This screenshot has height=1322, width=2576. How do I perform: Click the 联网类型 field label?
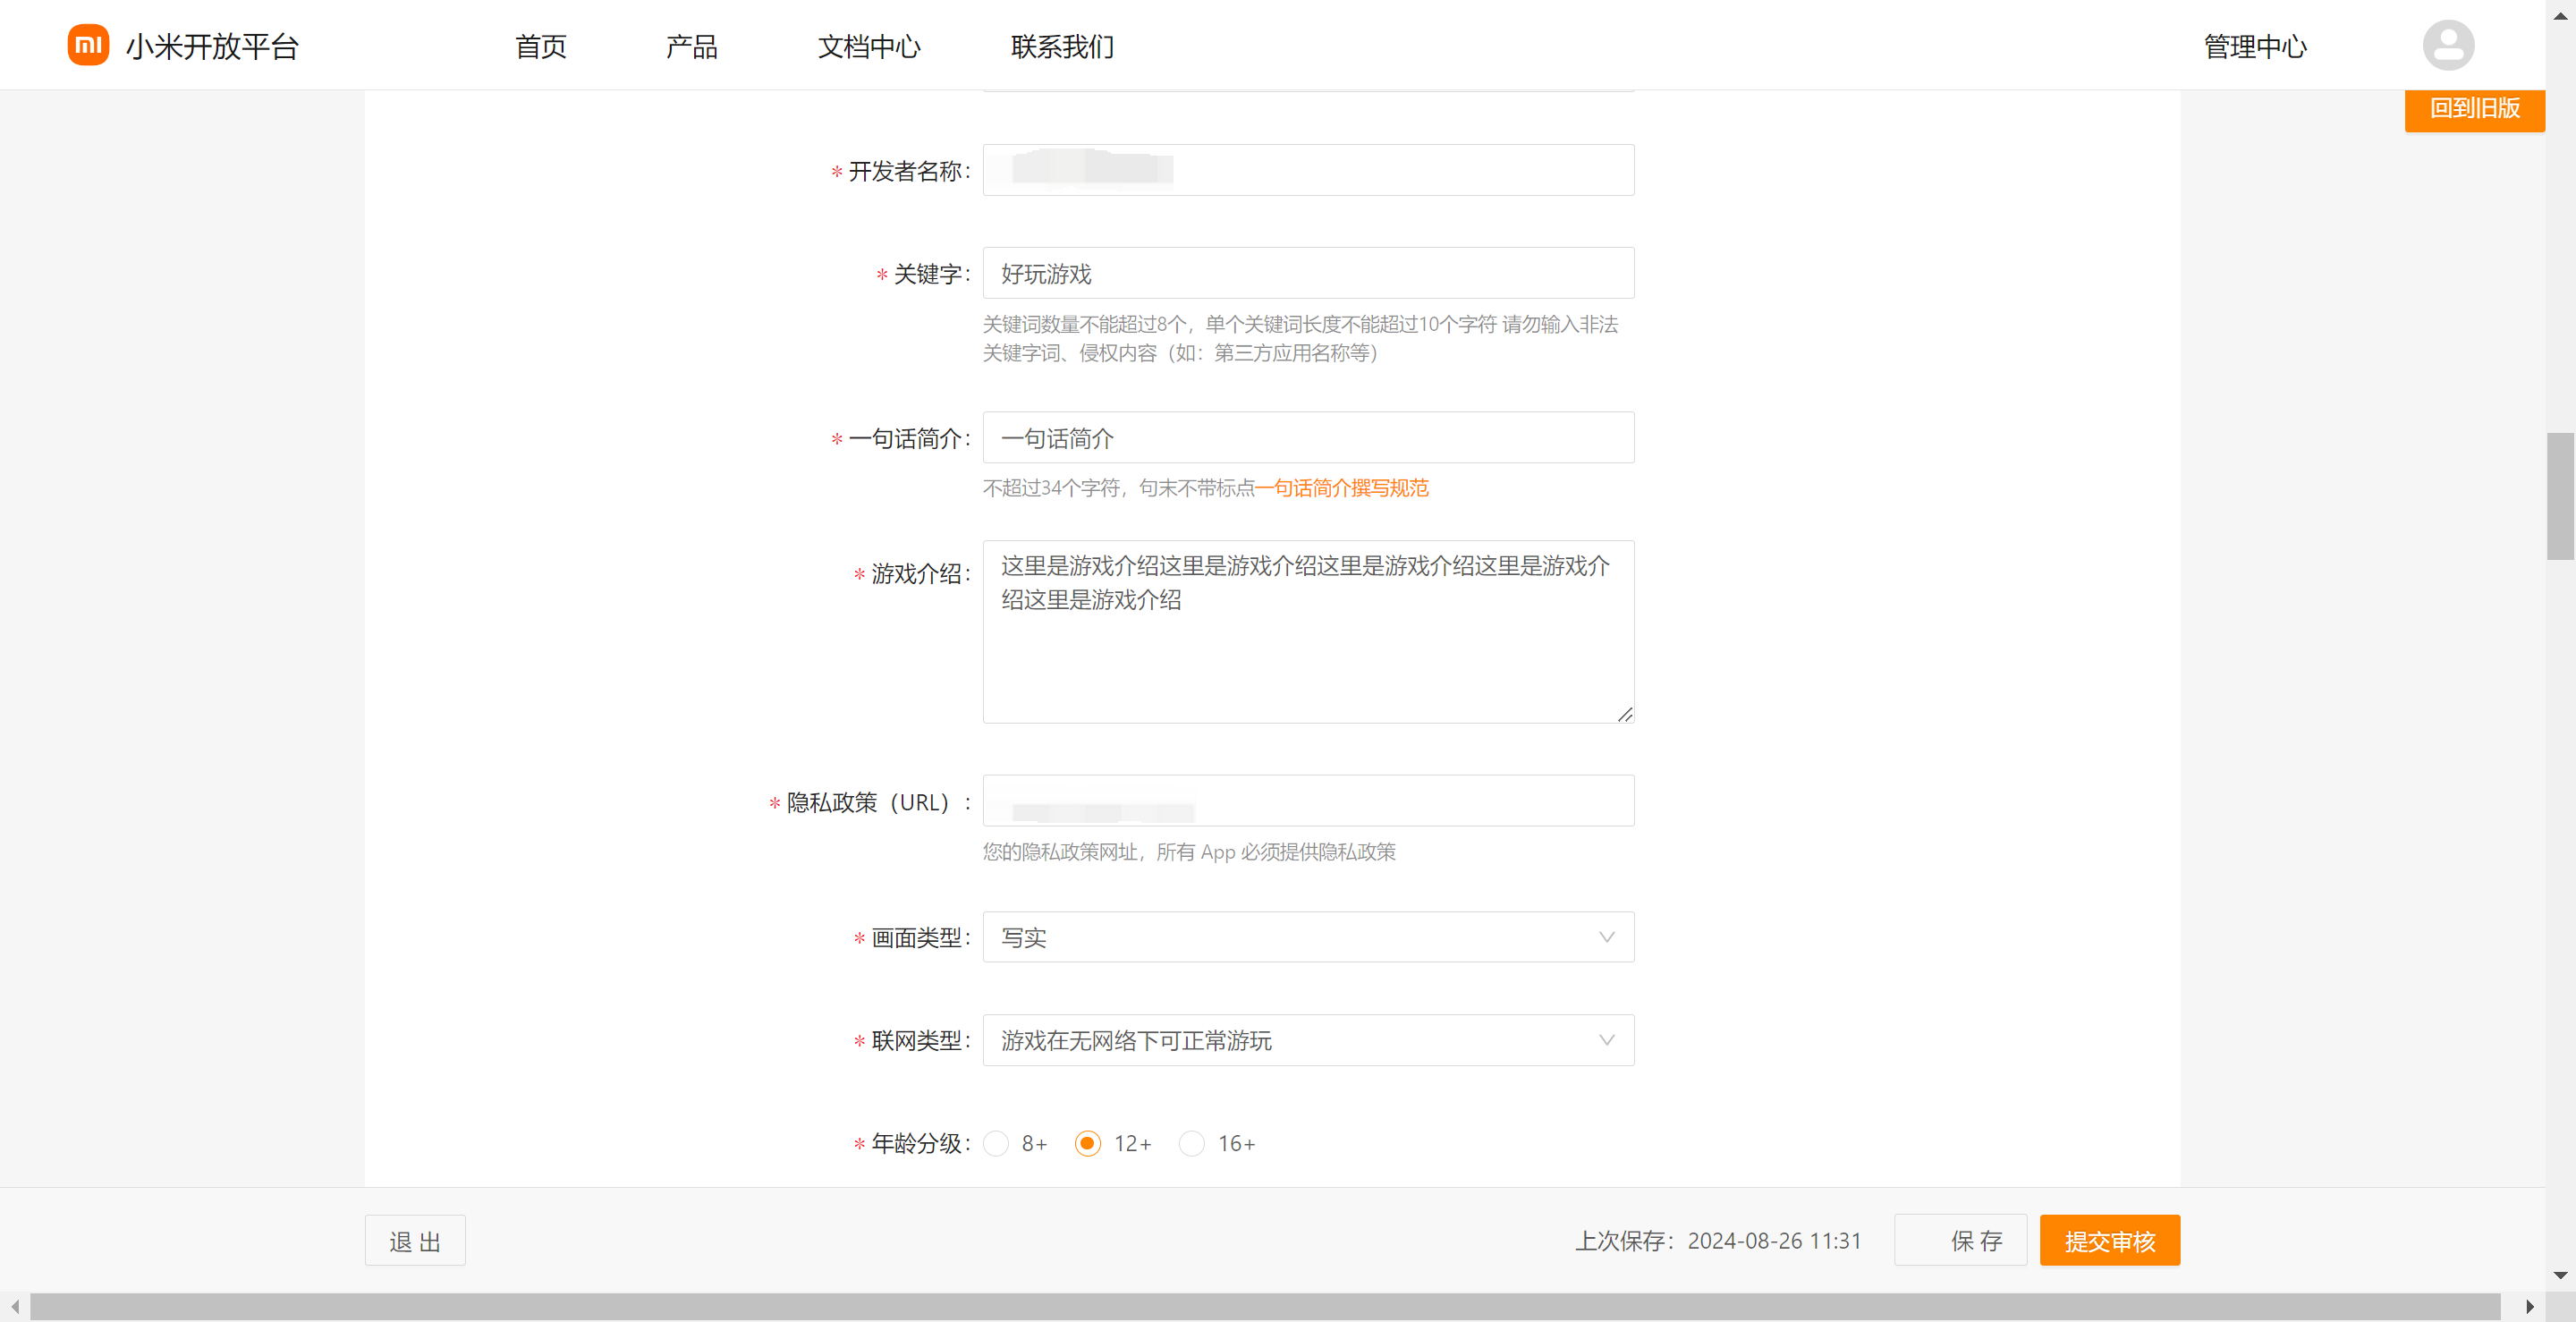click(x=915, y=1041)
